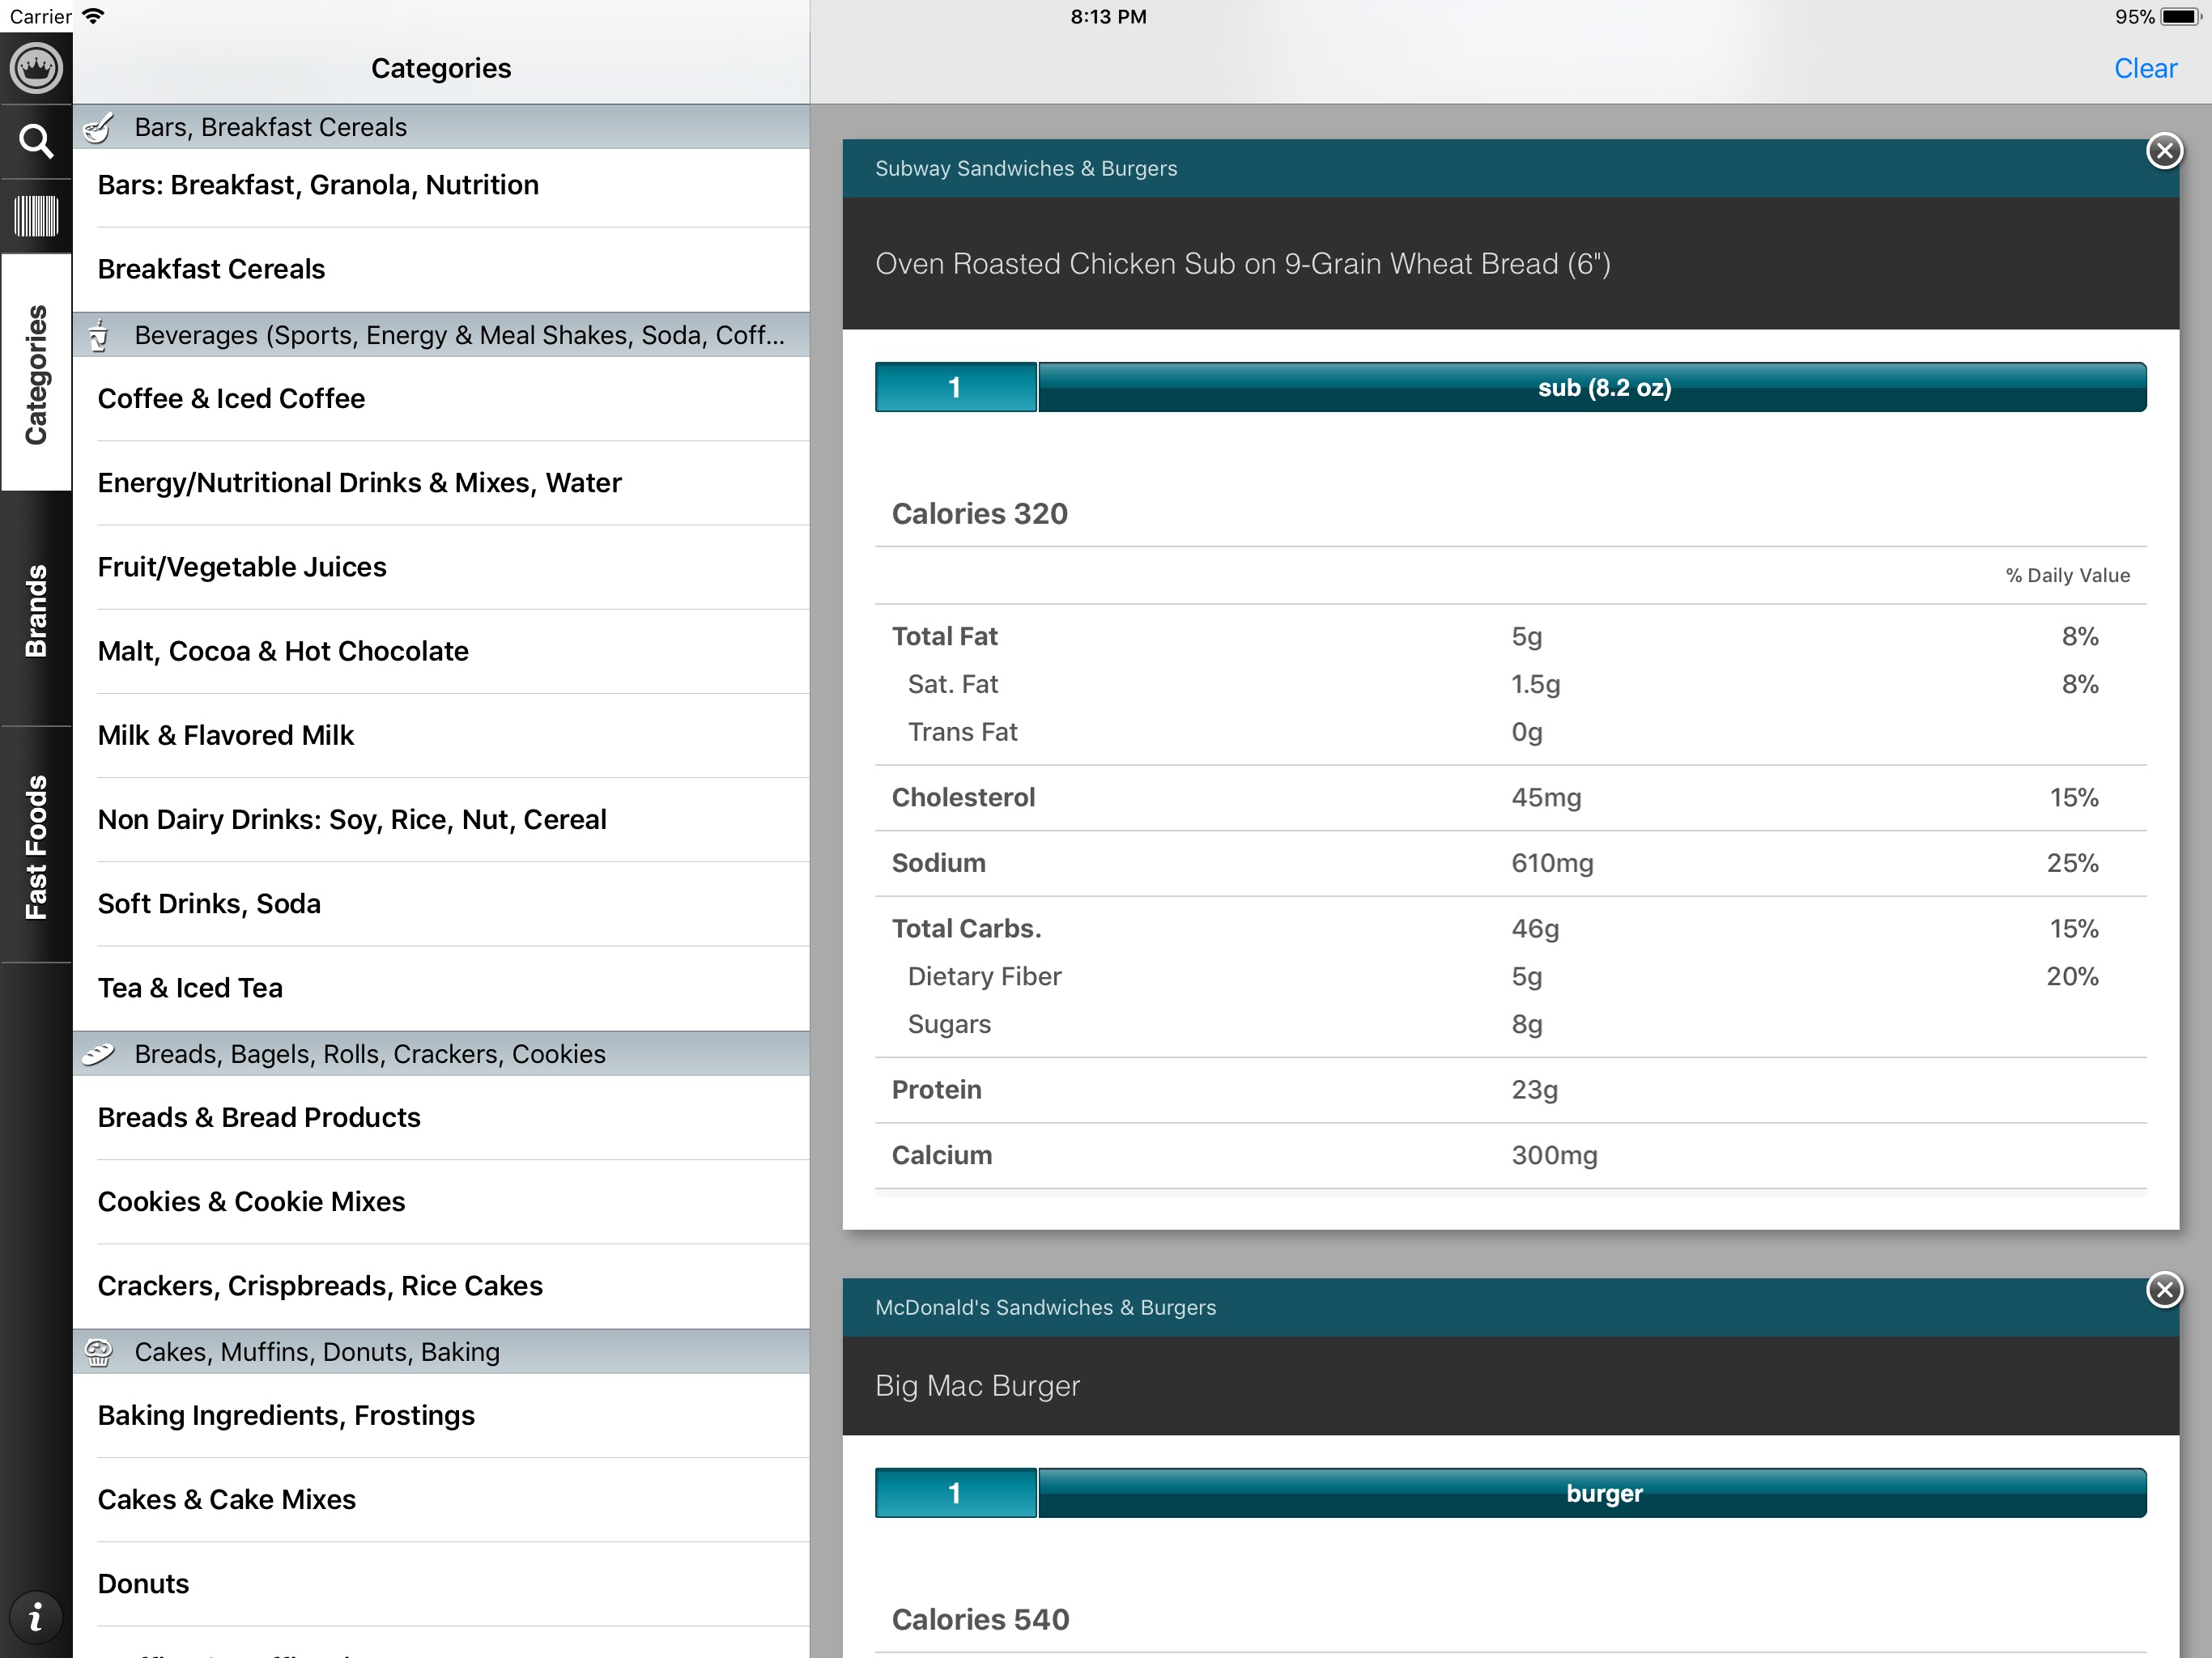Clear all selected food cards
The height and width of the screenshot is (1658, 2212).
(x=2145, y=68)
